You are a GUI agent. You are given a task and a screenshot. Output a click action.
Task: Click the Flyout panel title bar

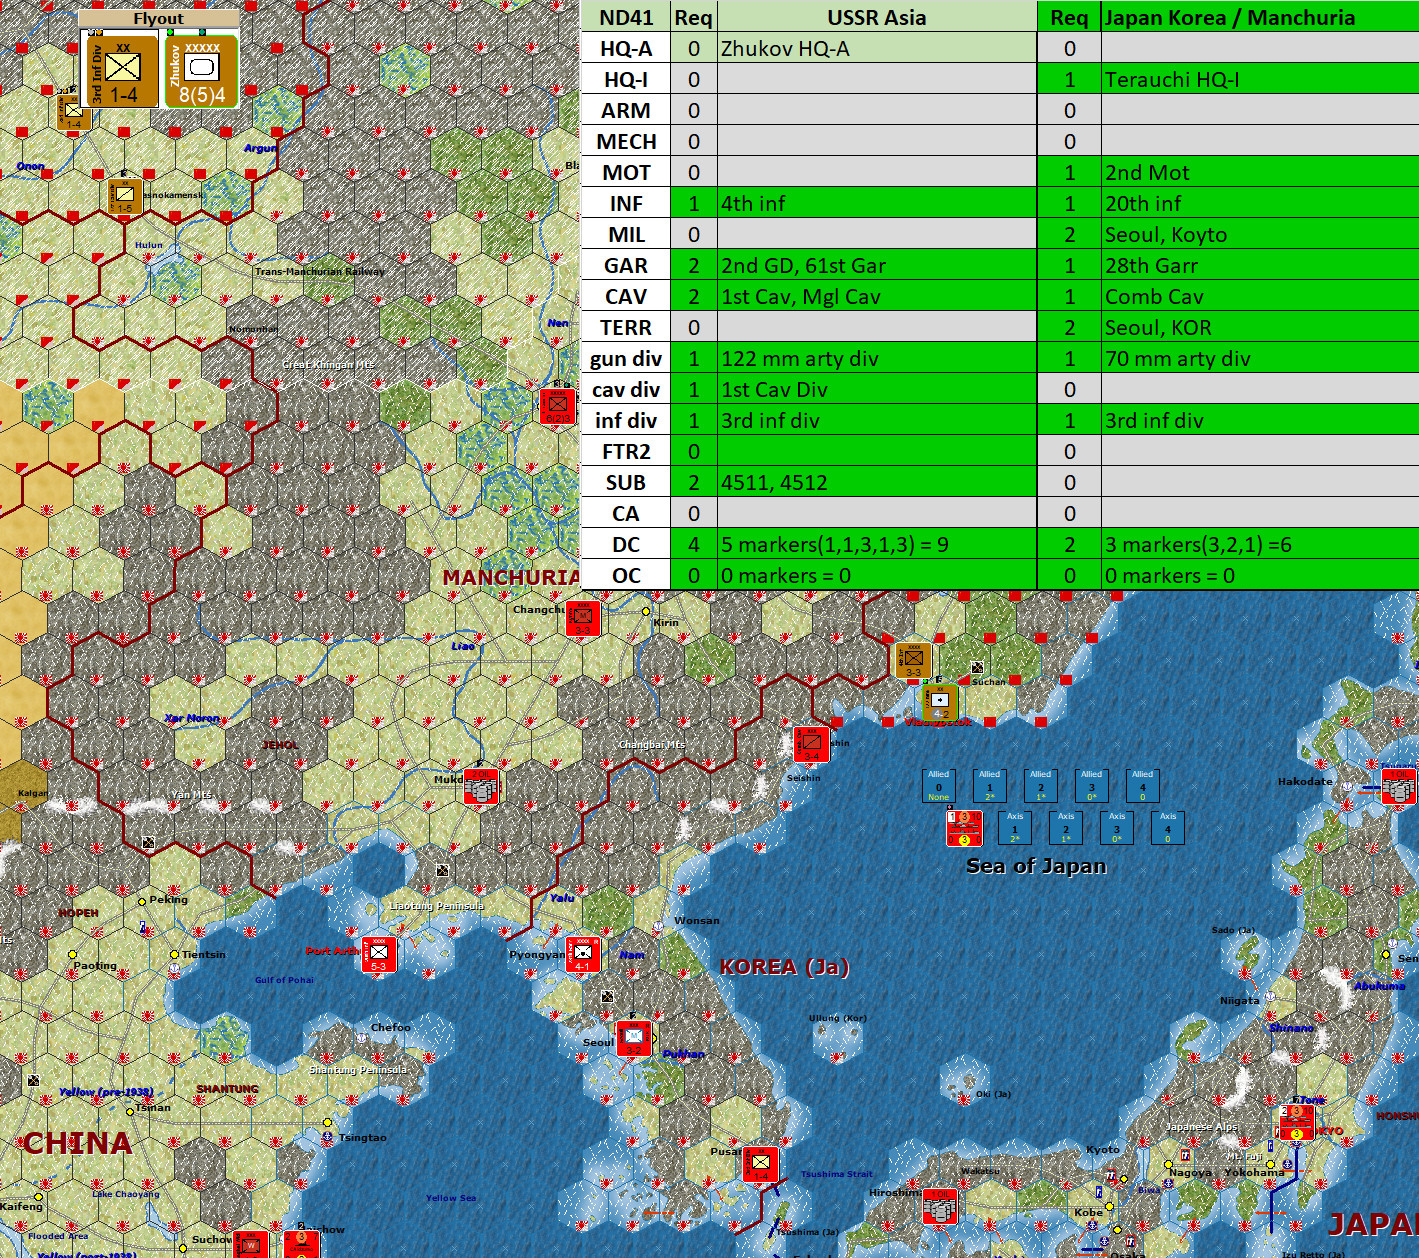point(159,19)
